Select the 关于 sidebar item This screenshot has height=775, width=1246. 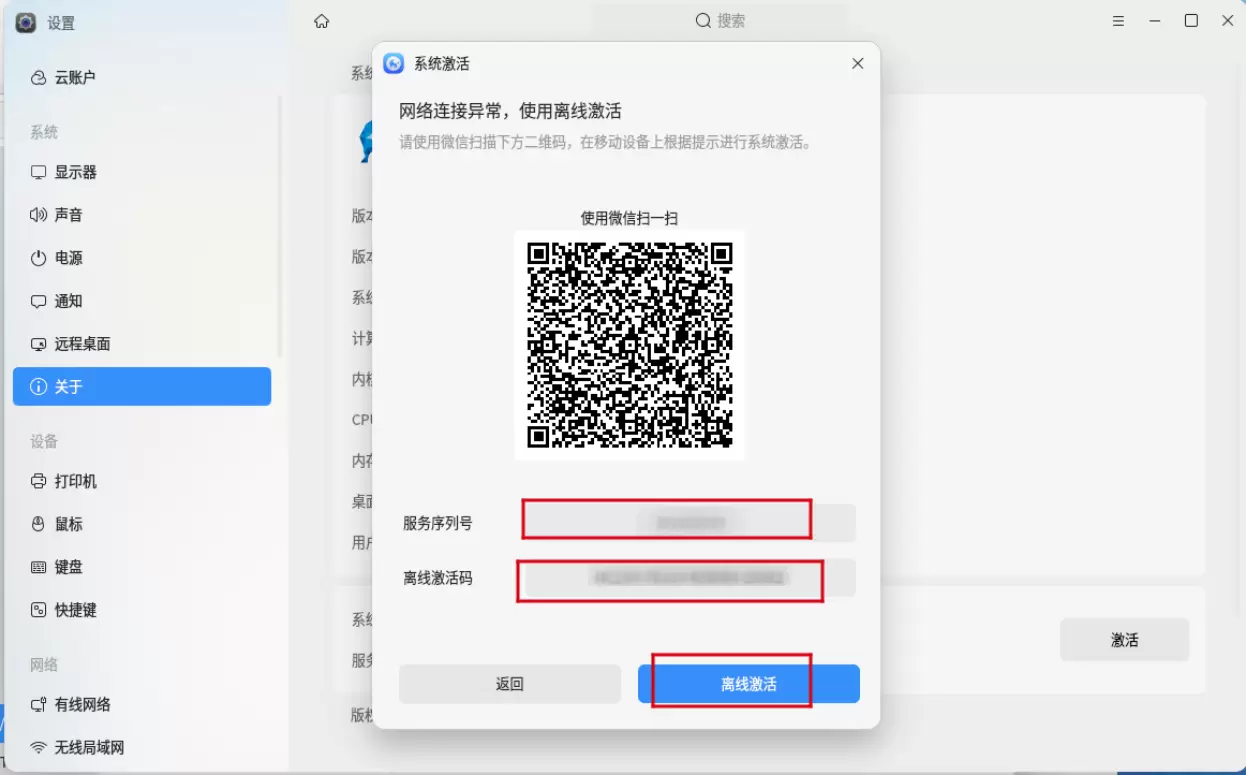click(x=141, y=386)
